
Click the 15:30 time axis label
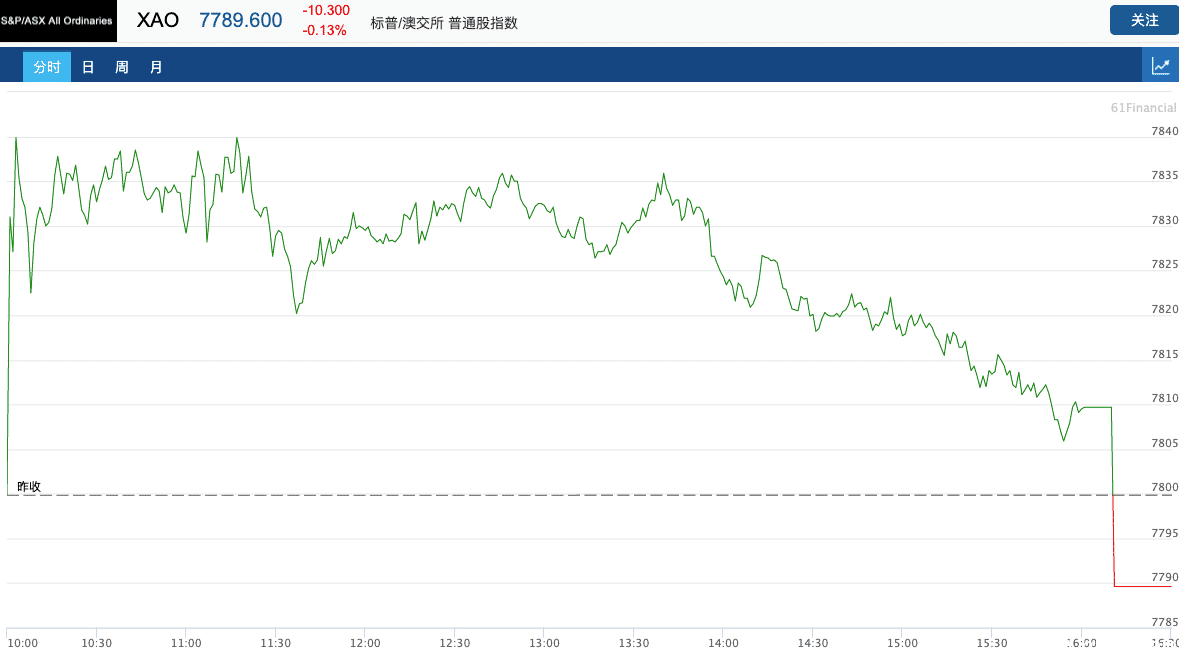(992, 643)
